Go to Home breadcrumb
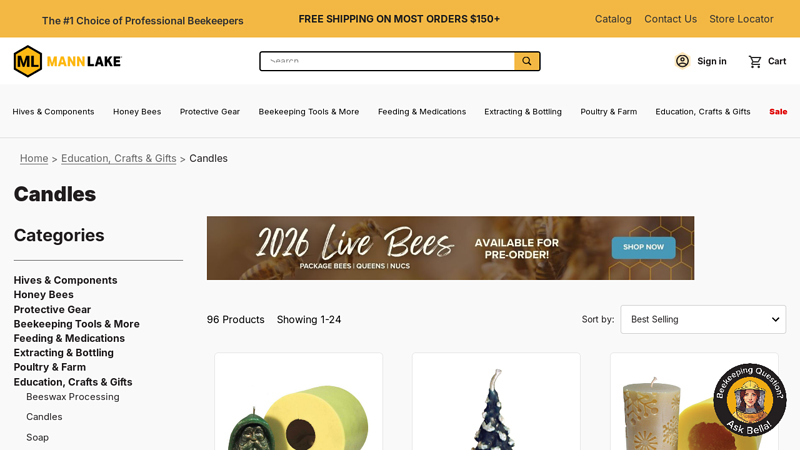The image size is (800, 450). (x=34, y=159)
